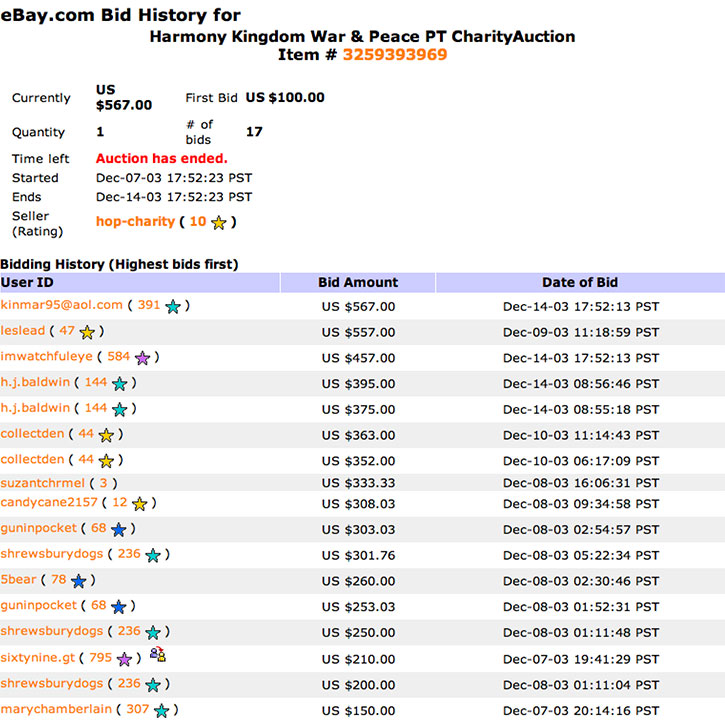Select the winning bid amount US $567.00 in table
725x725 pixels.
point(358,307)
